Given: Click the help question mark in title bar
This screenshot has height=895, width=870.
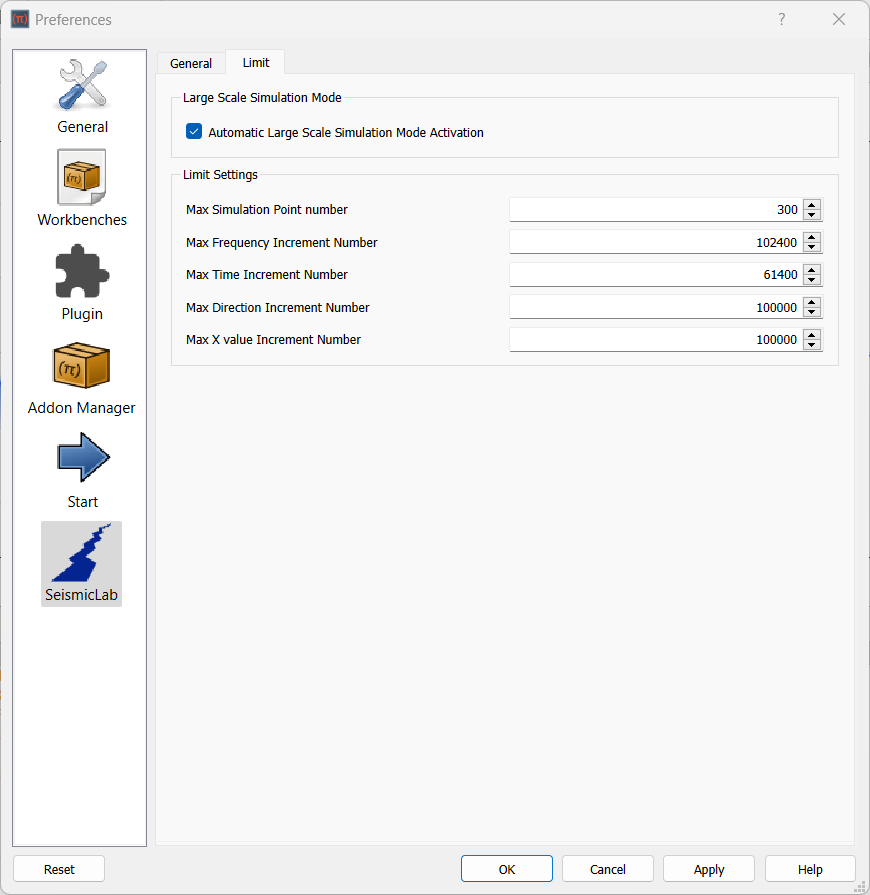Looking at the screenshot, I should [781, 19].
